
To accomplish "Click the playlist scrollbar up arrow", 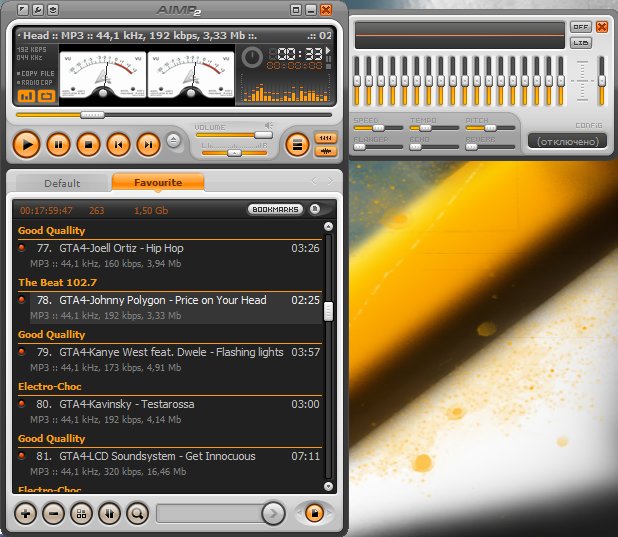I will tap(328, 226).
